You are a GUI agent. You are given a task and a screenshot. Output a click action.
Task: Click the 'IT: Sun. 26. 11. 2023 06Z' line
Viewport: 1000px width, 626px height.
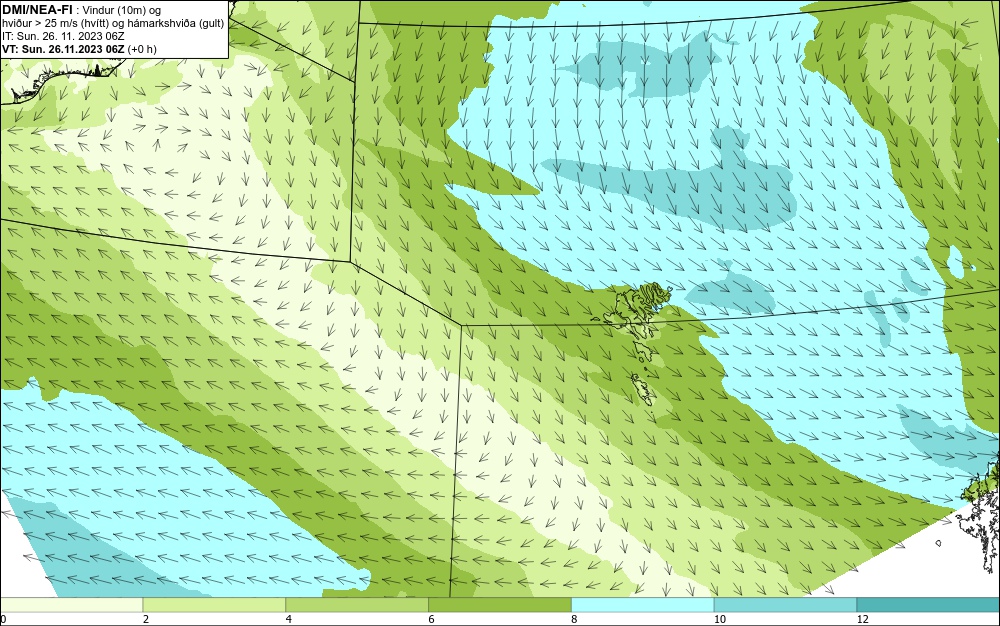tap(63, 36)
